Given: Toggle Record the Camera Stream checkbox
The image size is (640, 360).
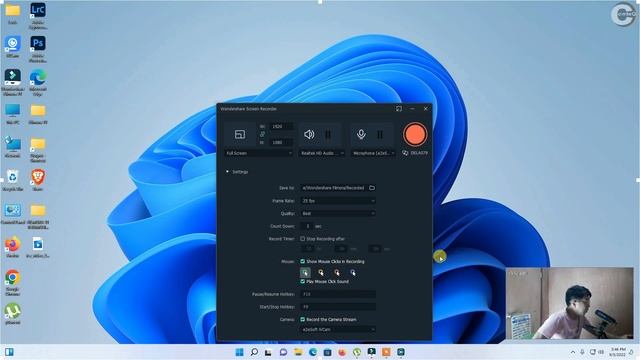Looking at the screenshot, I should click(x=302, y=319).
